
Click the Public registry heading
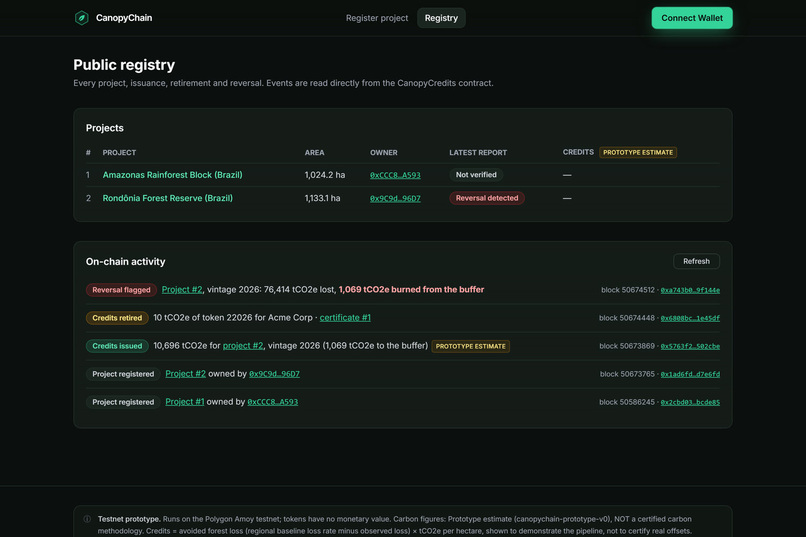point(124,65)
